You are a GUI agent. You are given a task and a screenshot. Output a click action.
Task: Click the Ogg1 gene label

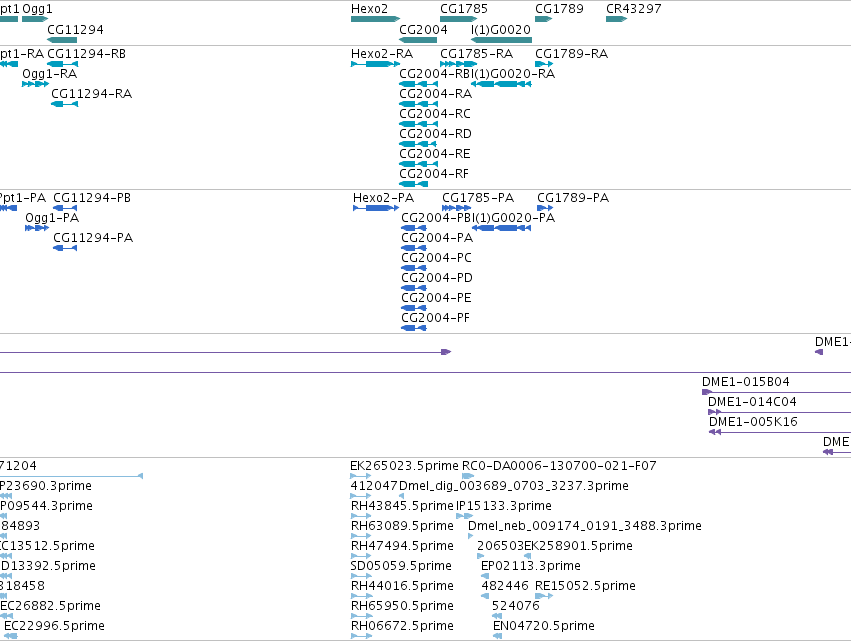tap(37, 9)
